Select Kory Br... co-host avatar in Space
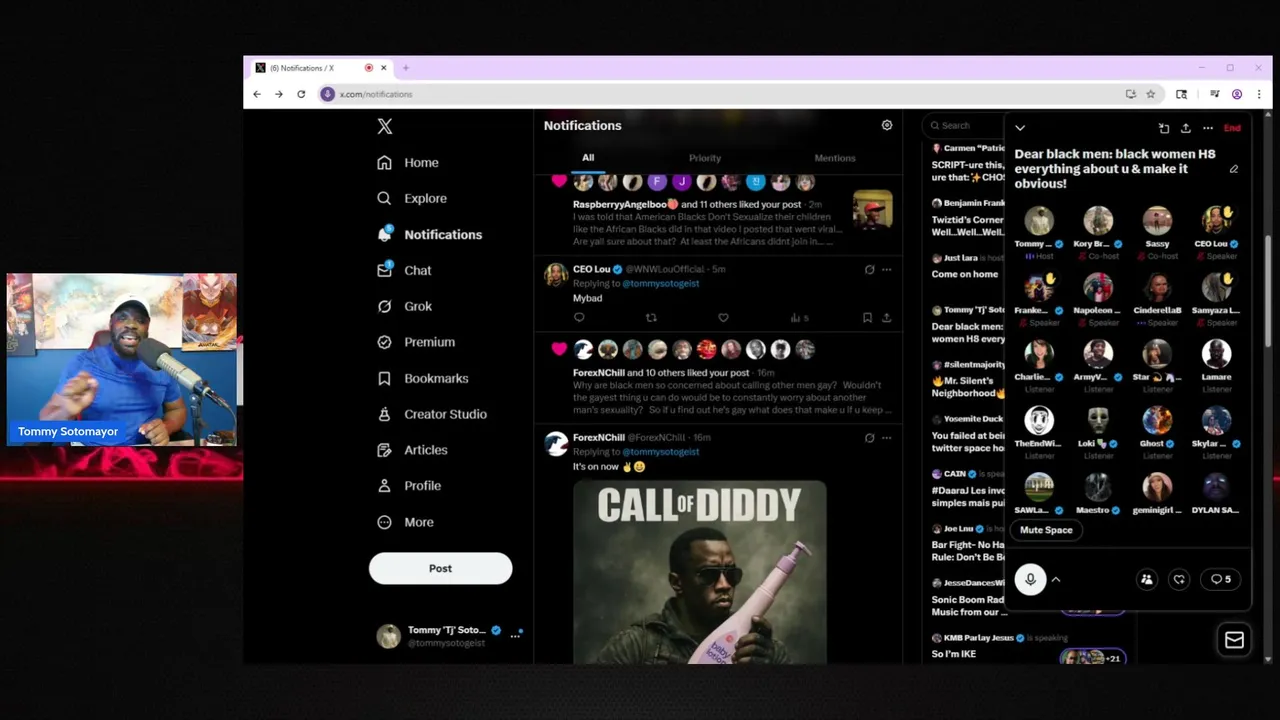The height and width of the screenshot is (720, 1280). (x=1098, y=221)
